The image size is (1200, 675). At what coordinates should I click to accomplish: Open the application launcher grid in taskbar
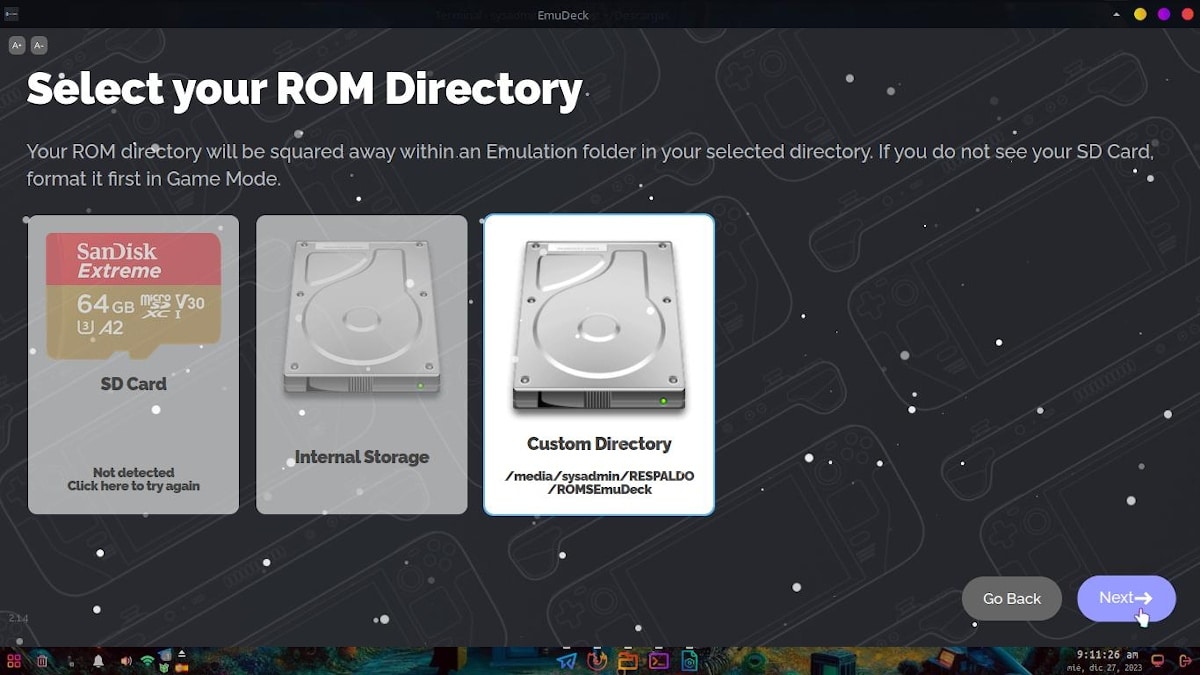point(14,661)
